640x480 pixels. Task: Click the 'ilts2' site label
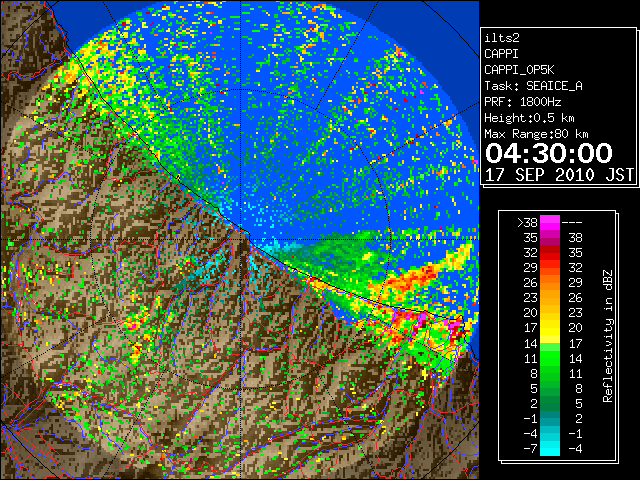click(x=502, y=38)
